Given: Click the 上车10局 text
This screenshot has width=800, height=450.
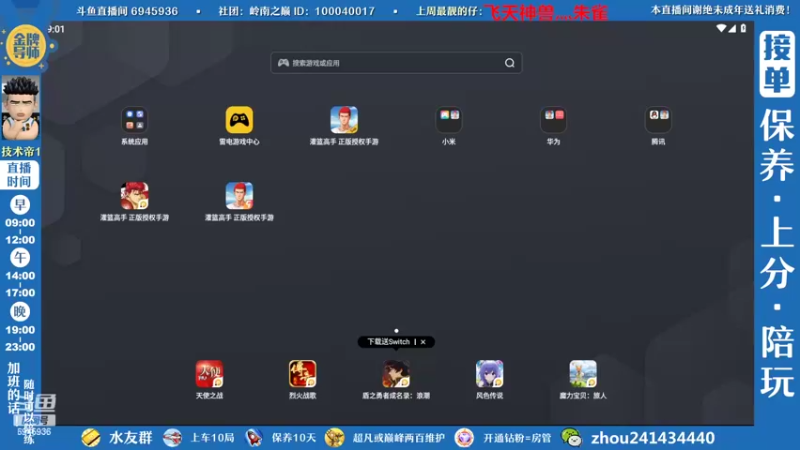Looking at the screenshot, I should [x=212, y=438].
